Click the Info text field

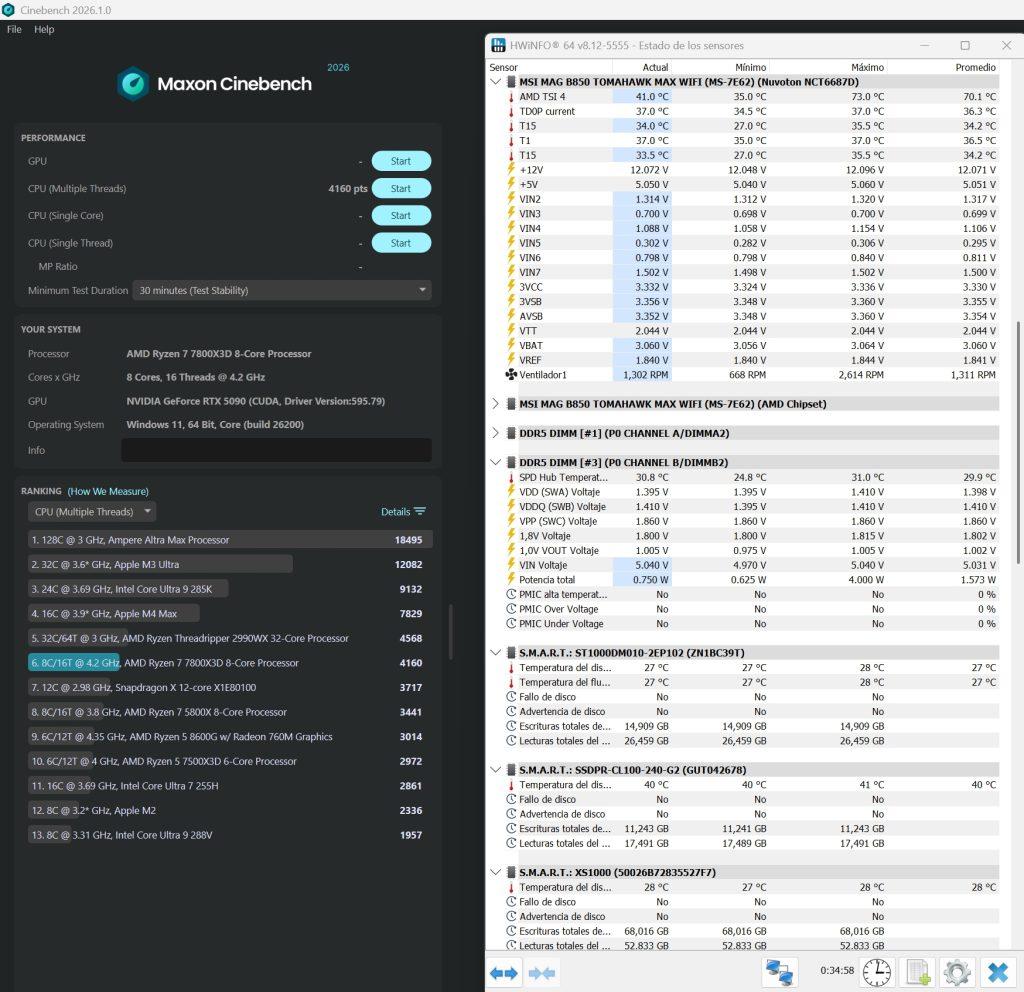[276, 450]
